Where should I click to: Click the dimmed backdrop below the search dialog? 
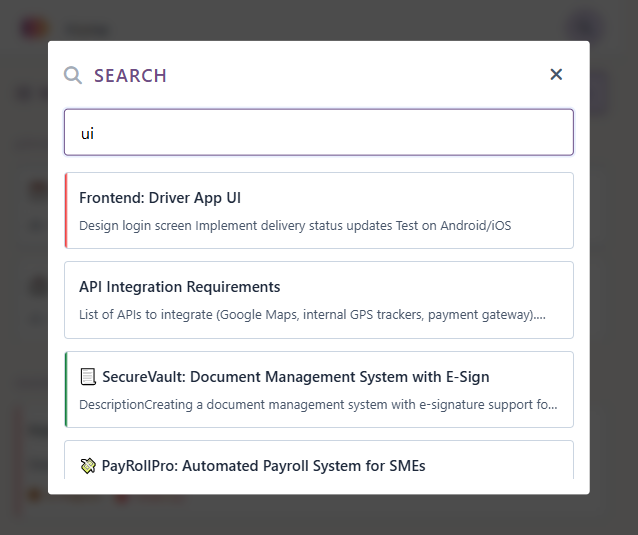[x=318, y=514]
